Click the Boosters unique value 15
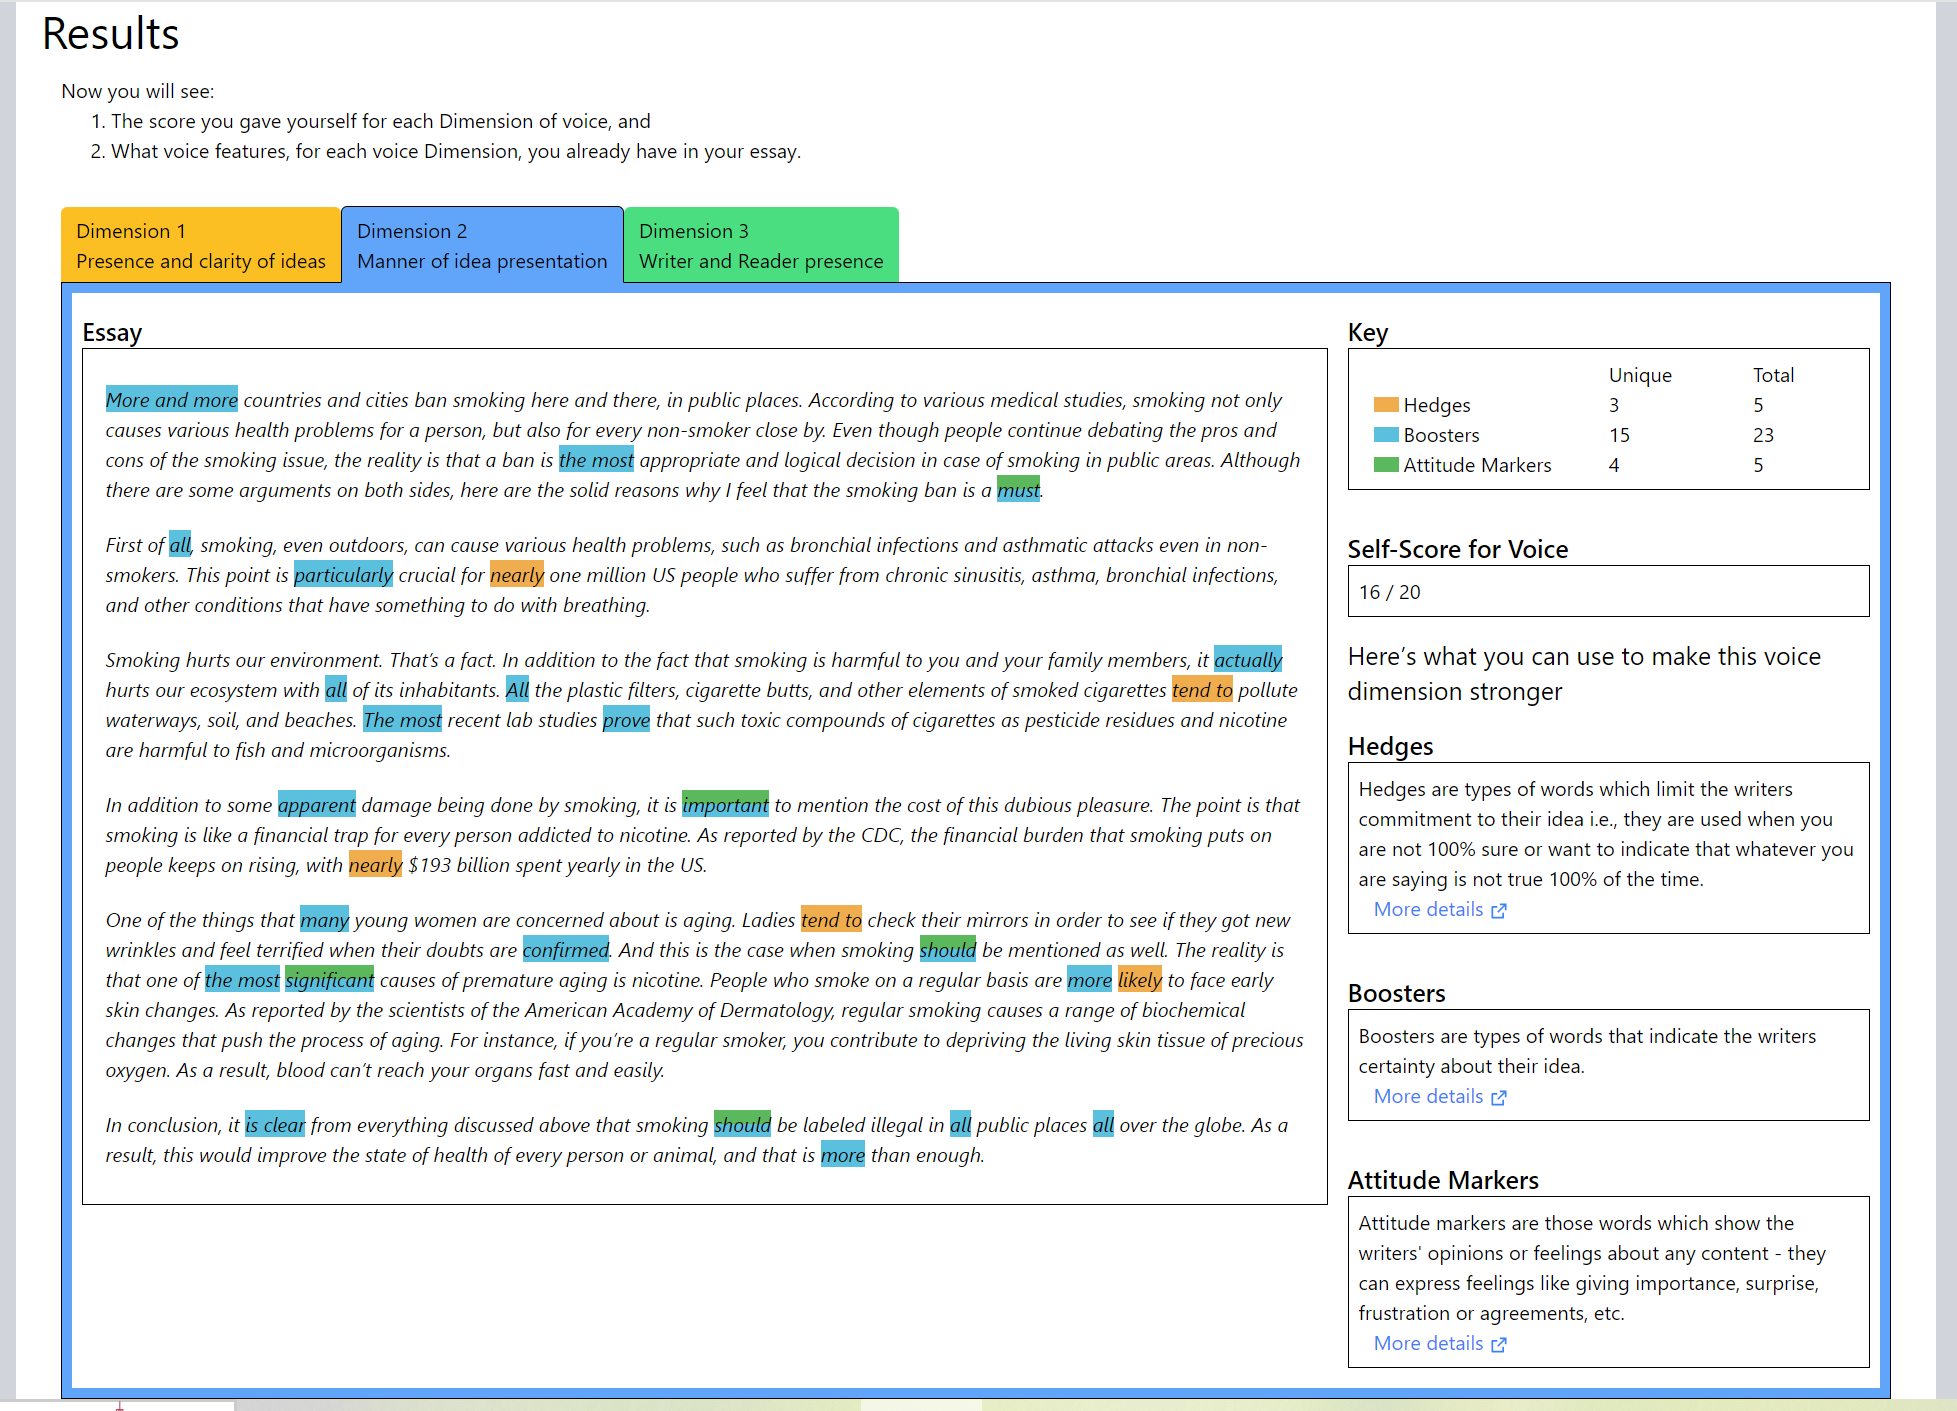The height and width of the screenshot is (1411, 1957). [x=1619, y=435]
